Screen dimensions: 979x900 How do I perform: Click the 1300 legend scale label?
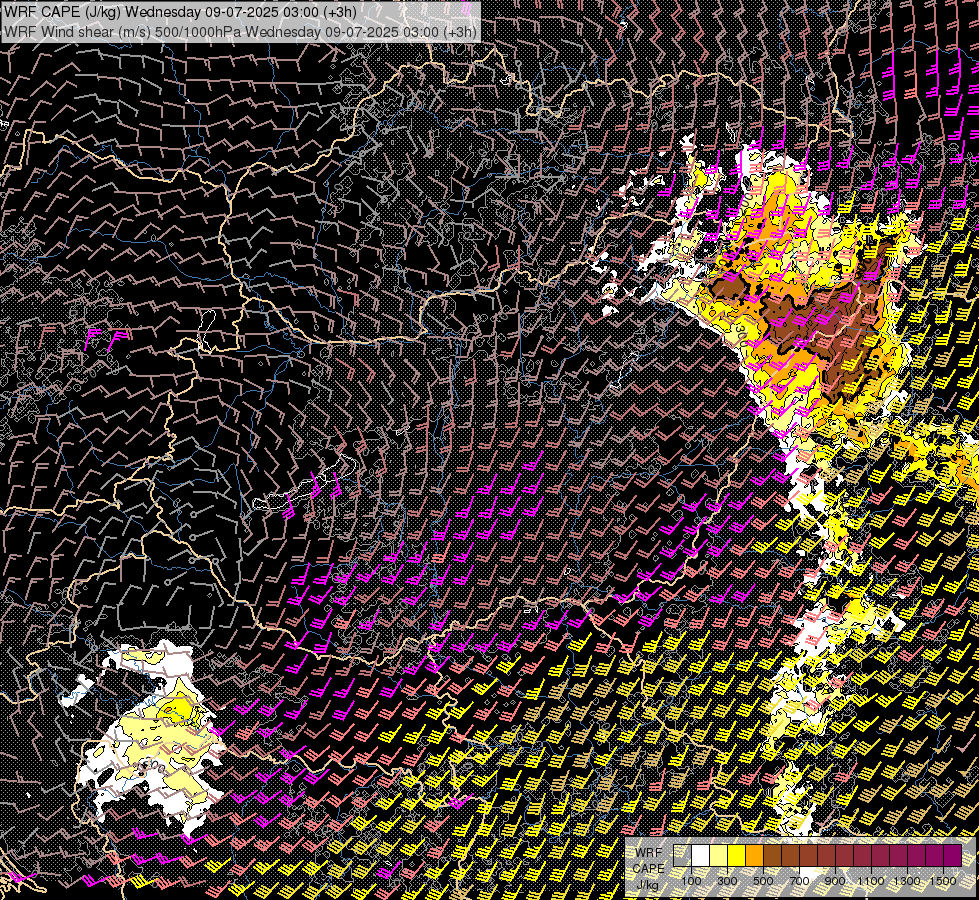907,881
